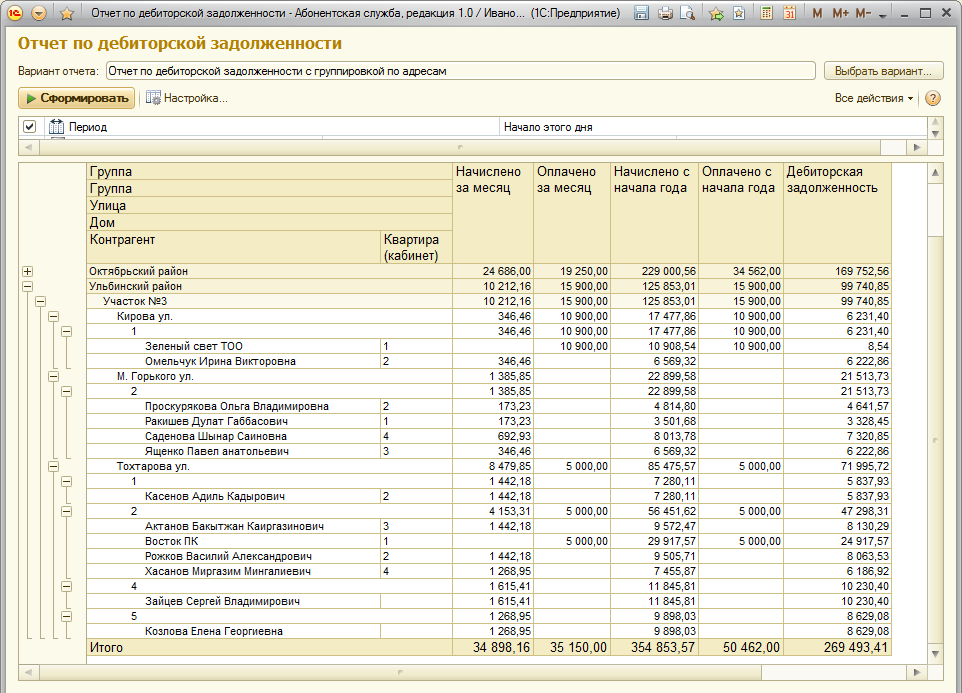
Task: Click the yellow star favorites icon
Action: point(67,14)
